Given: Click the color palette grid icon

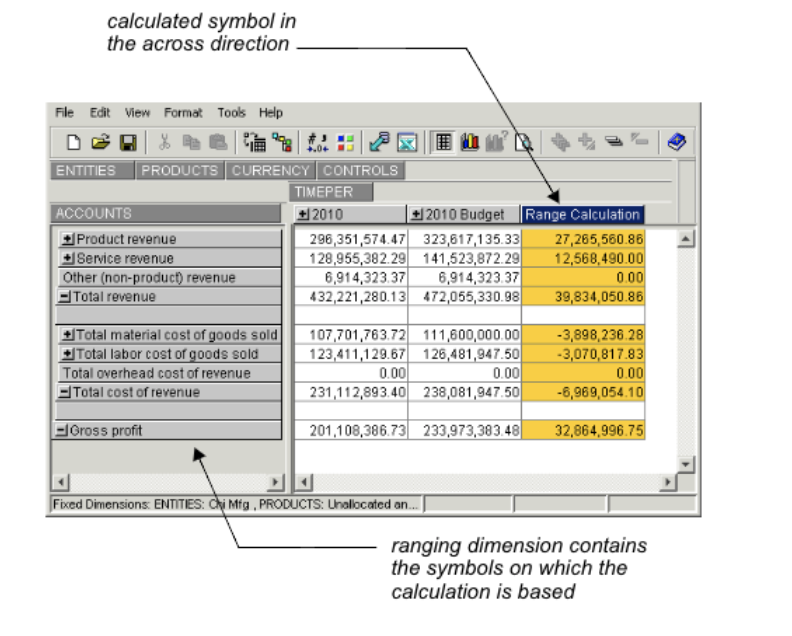Looking at the screenshot, I should (x=343, y=143).
